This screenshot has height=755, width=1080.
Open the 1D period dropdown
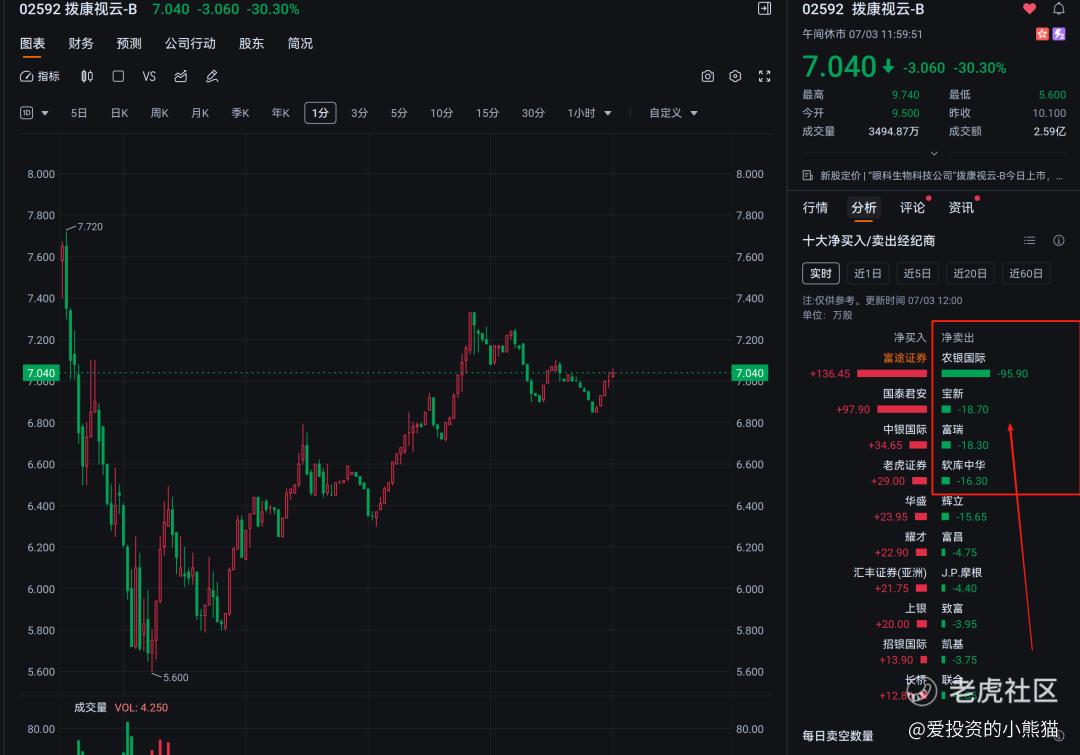tap(34, 113)
